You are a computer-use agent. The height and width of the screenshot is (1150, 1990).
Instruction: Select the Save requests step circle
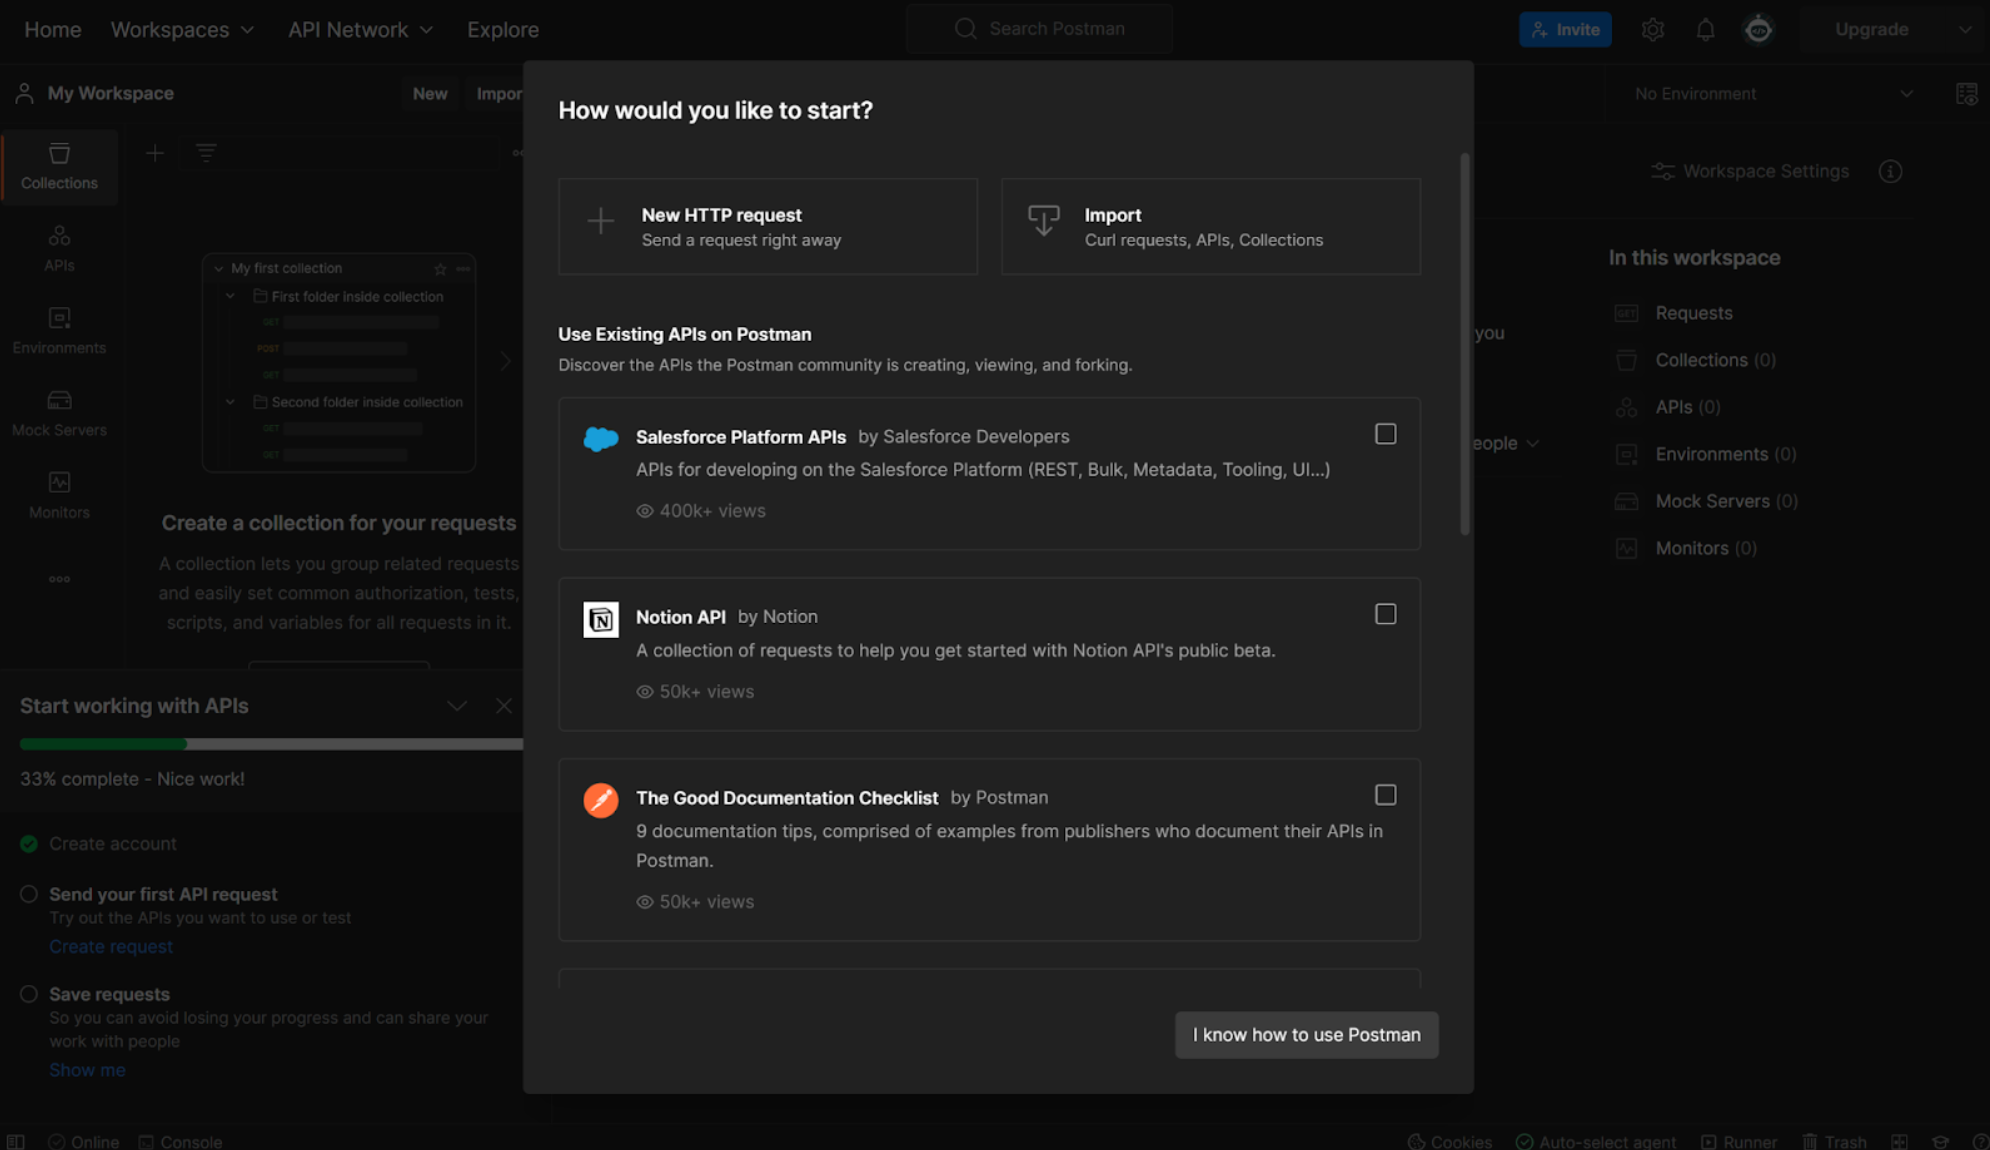[x=29, y=994]
